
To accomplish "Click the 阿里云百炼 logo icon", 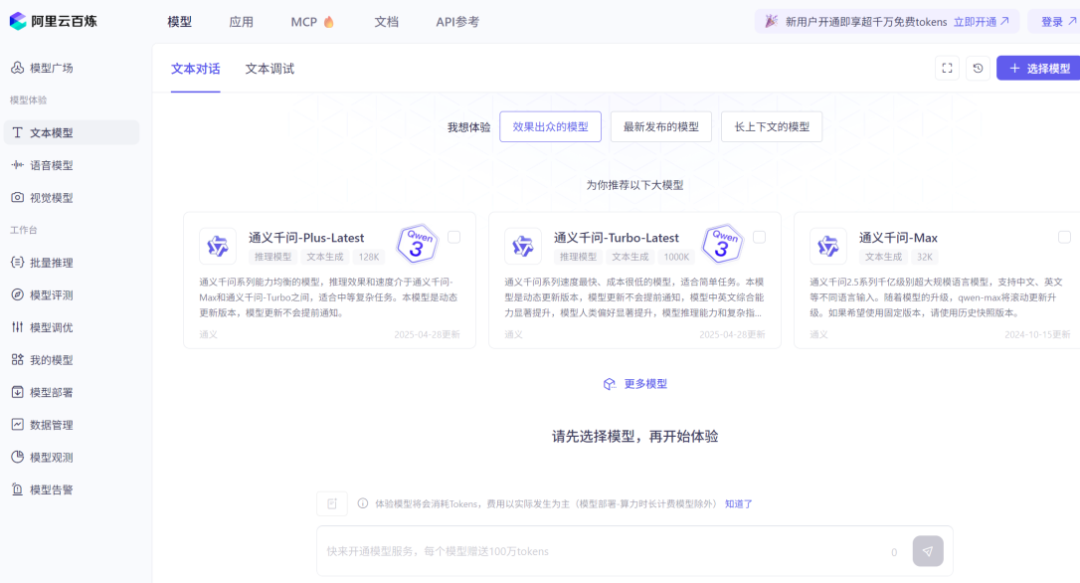I will pyautogui.click(x=18, y=21).
